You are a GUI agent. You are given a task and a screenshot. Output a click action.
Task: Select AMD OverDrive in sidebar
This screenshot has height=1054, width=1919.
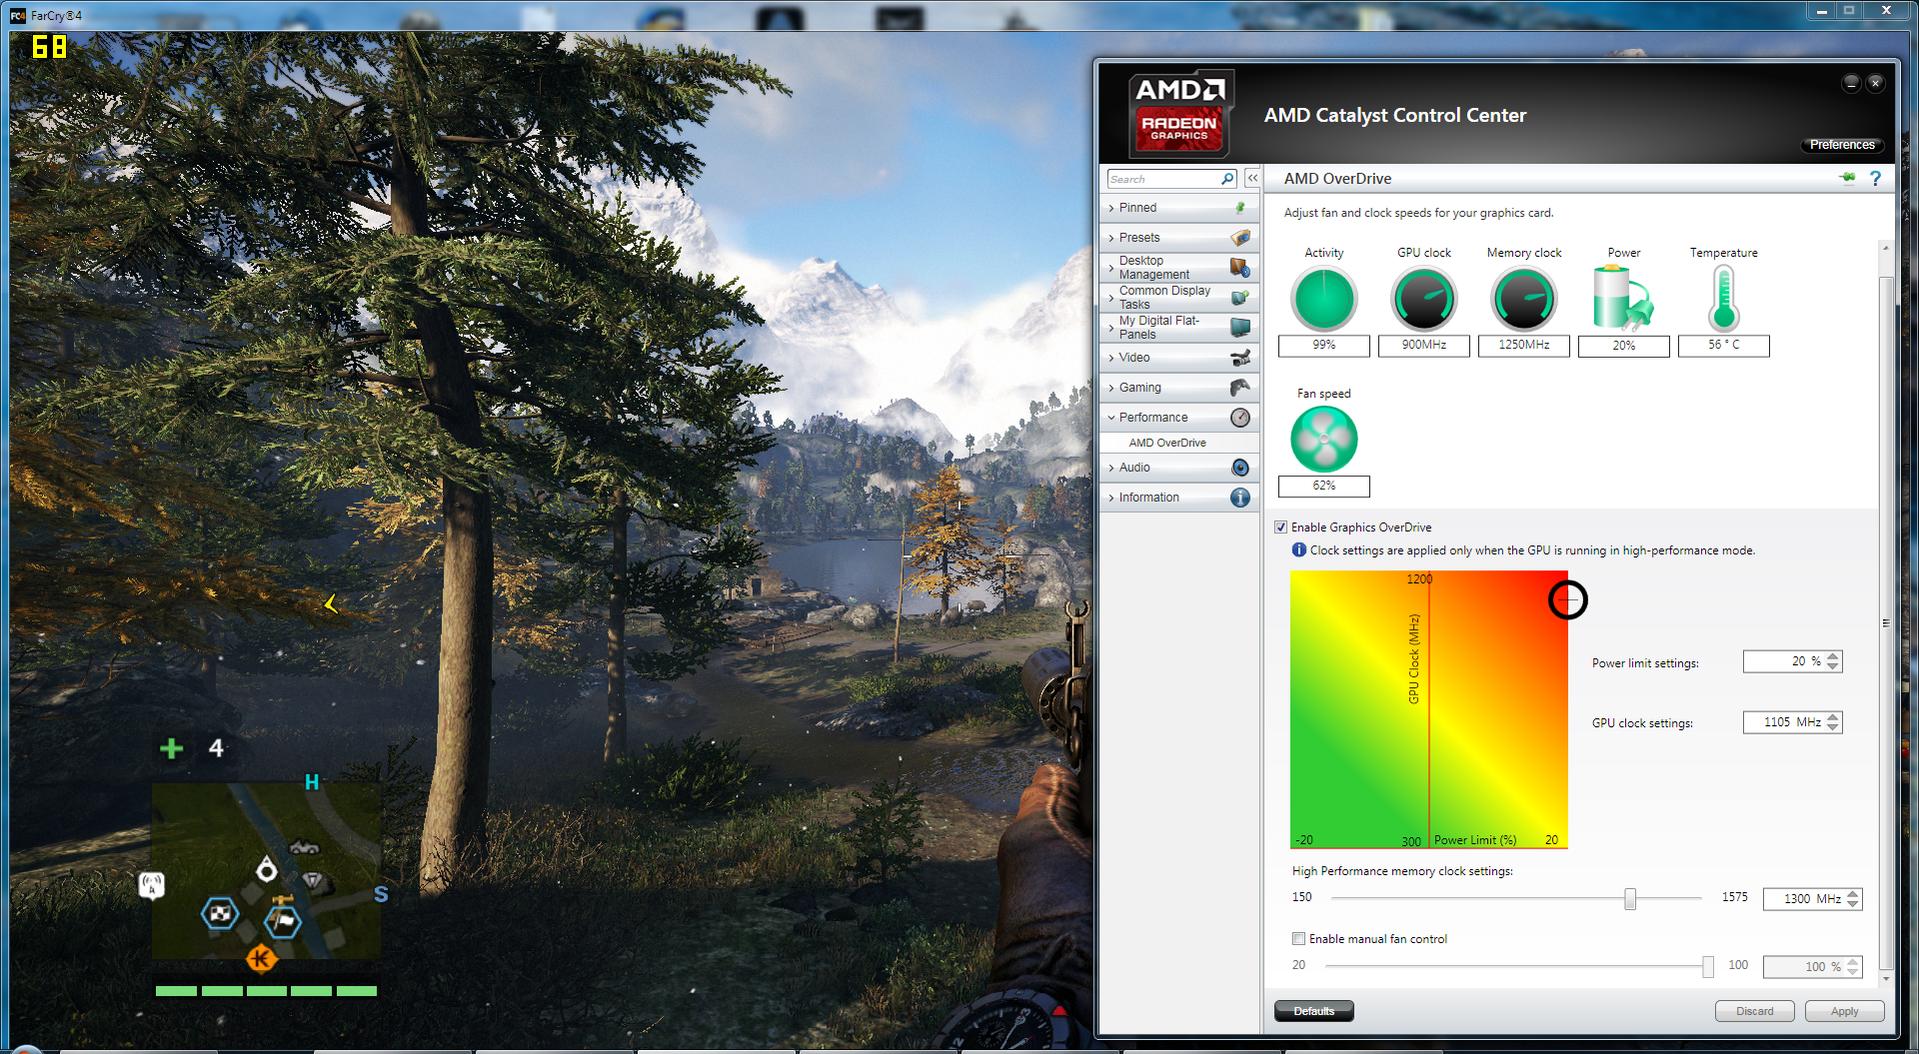click(1167, 443)
